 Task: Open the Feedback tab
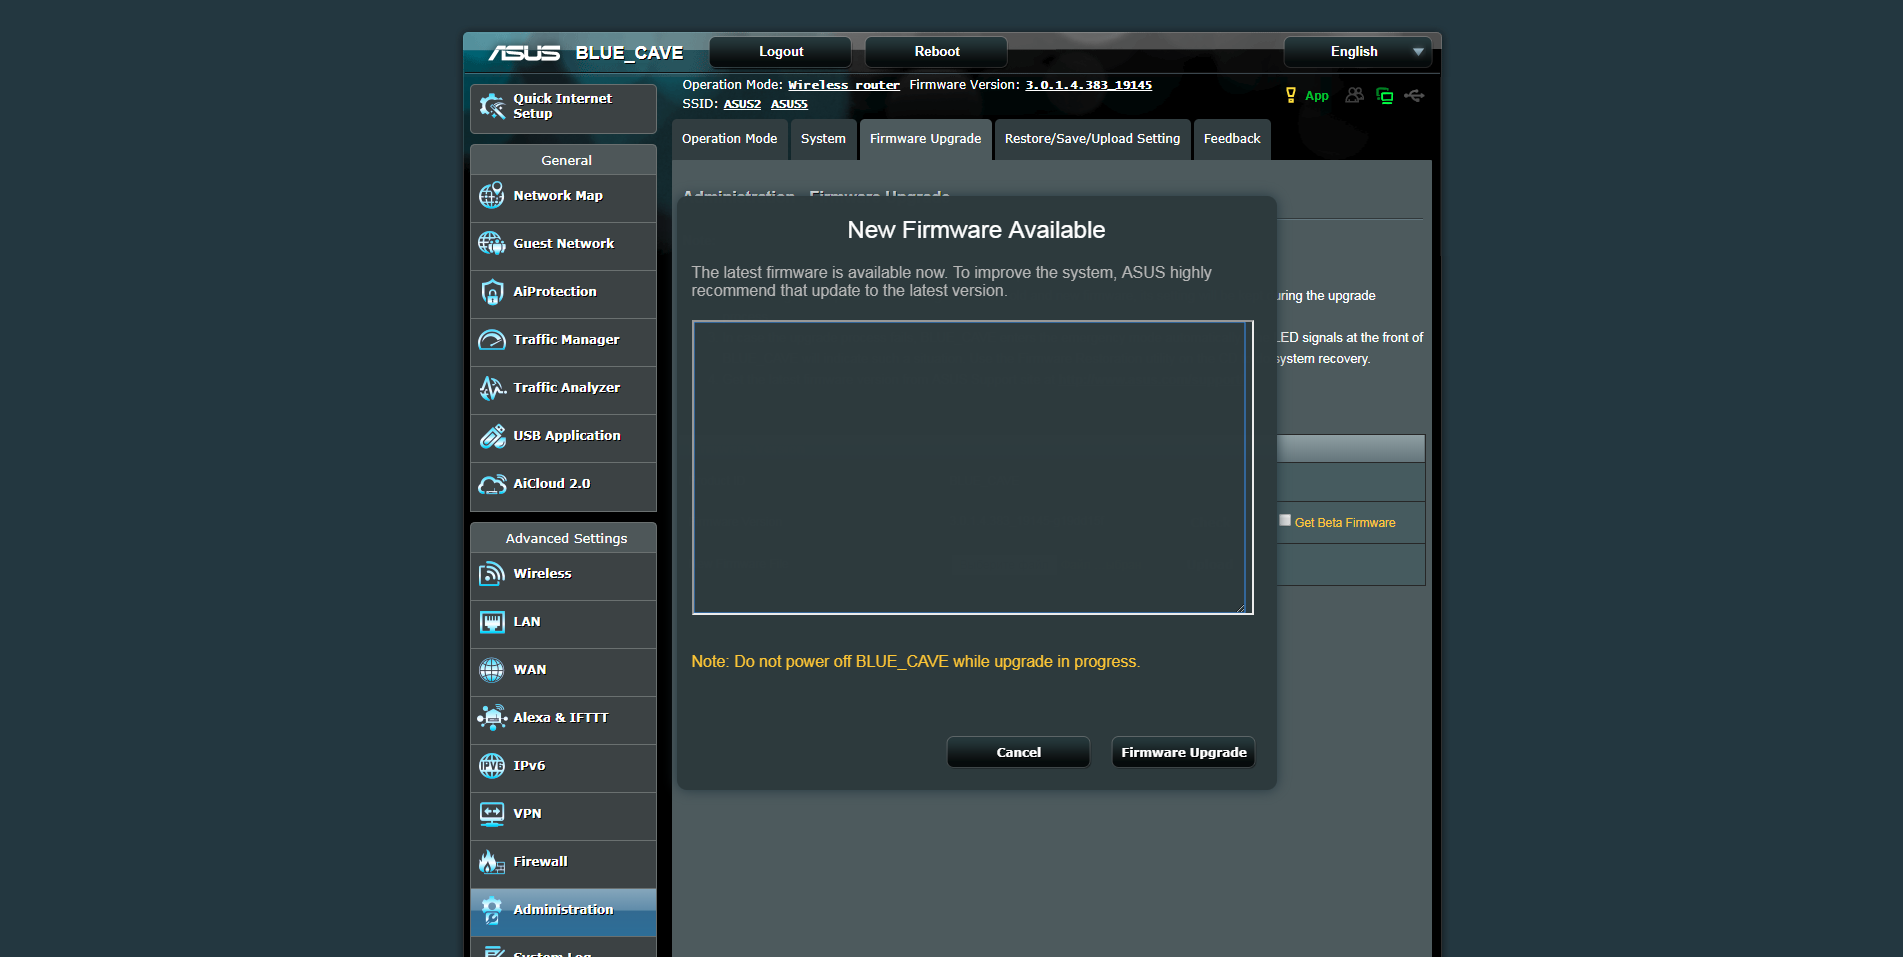coord(1232,139)
